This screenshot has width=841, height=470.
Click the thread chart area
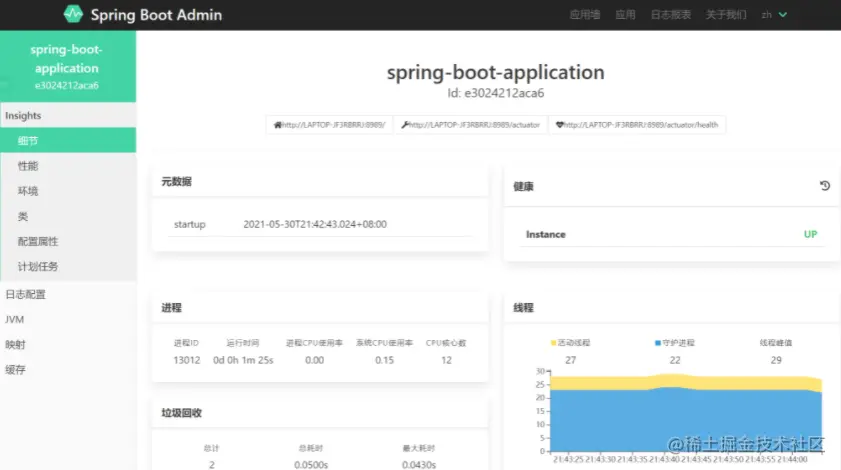[686, 412]
